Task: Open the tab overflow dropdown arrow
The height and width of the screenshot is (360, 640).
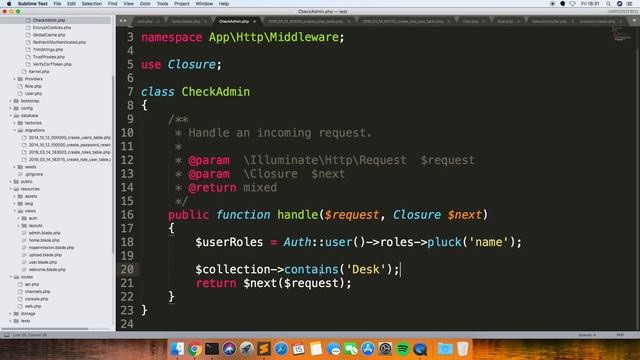Action: 635,21
